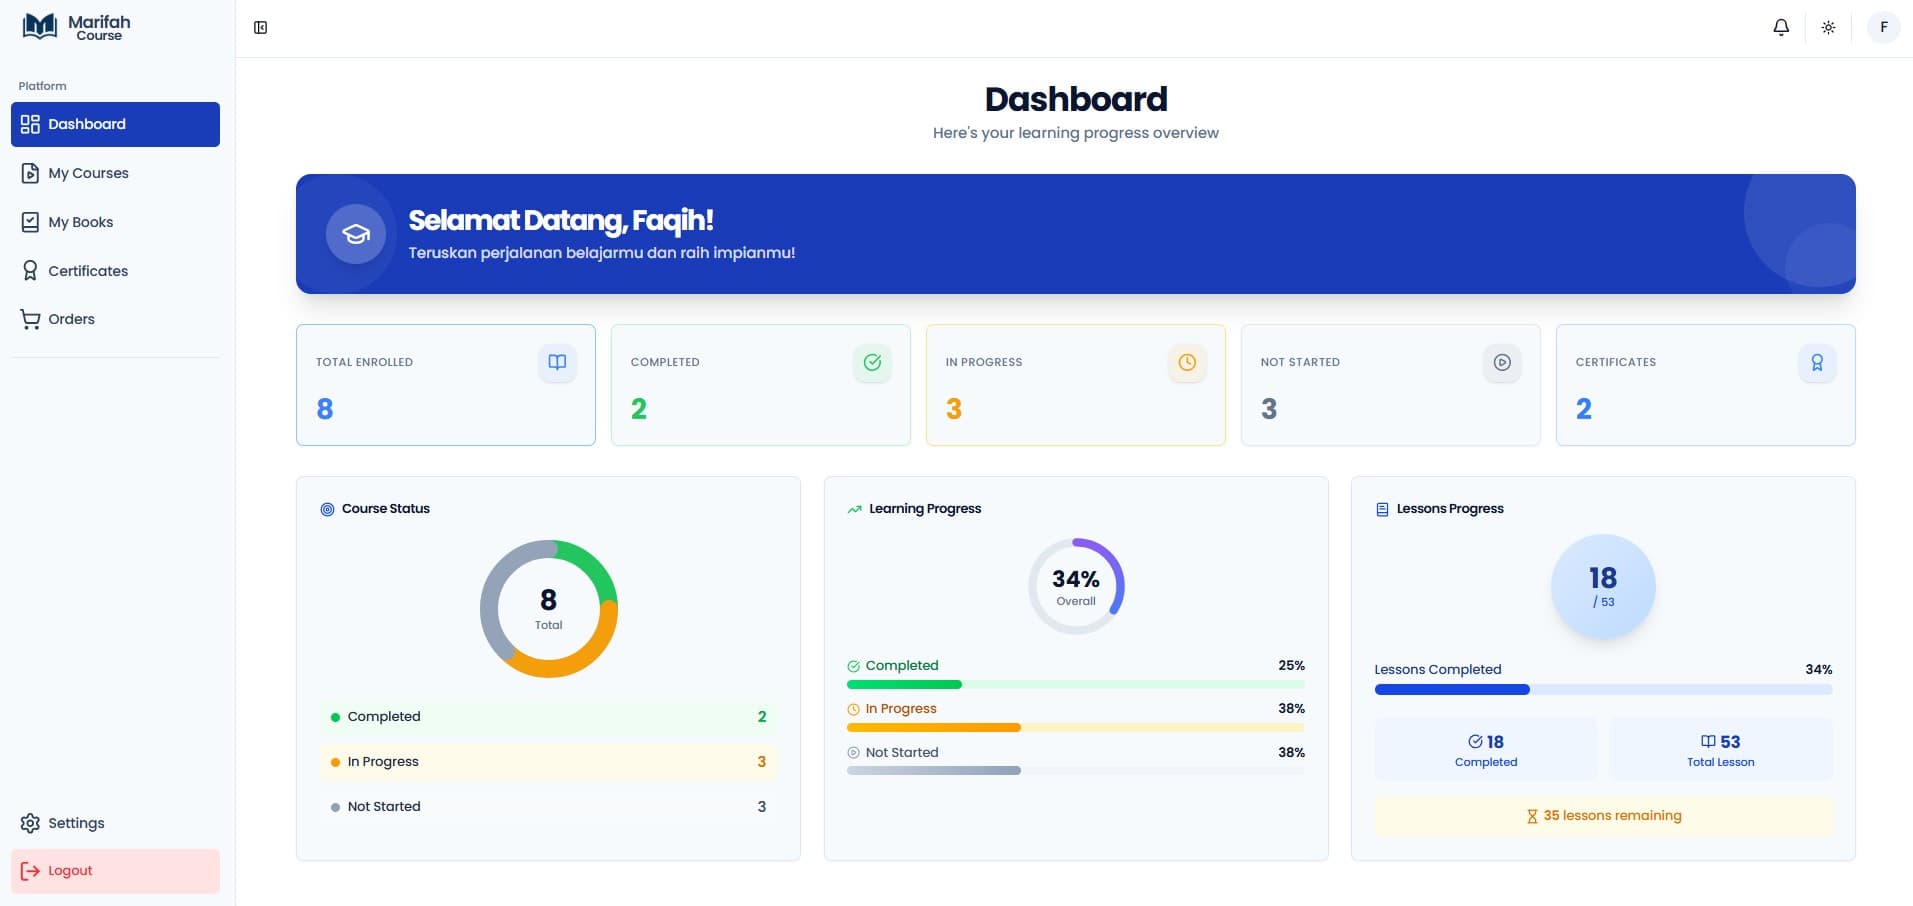Go to Dashboard in sidebar
Screen dimensions: 1913x906
(x=115, y=124)
